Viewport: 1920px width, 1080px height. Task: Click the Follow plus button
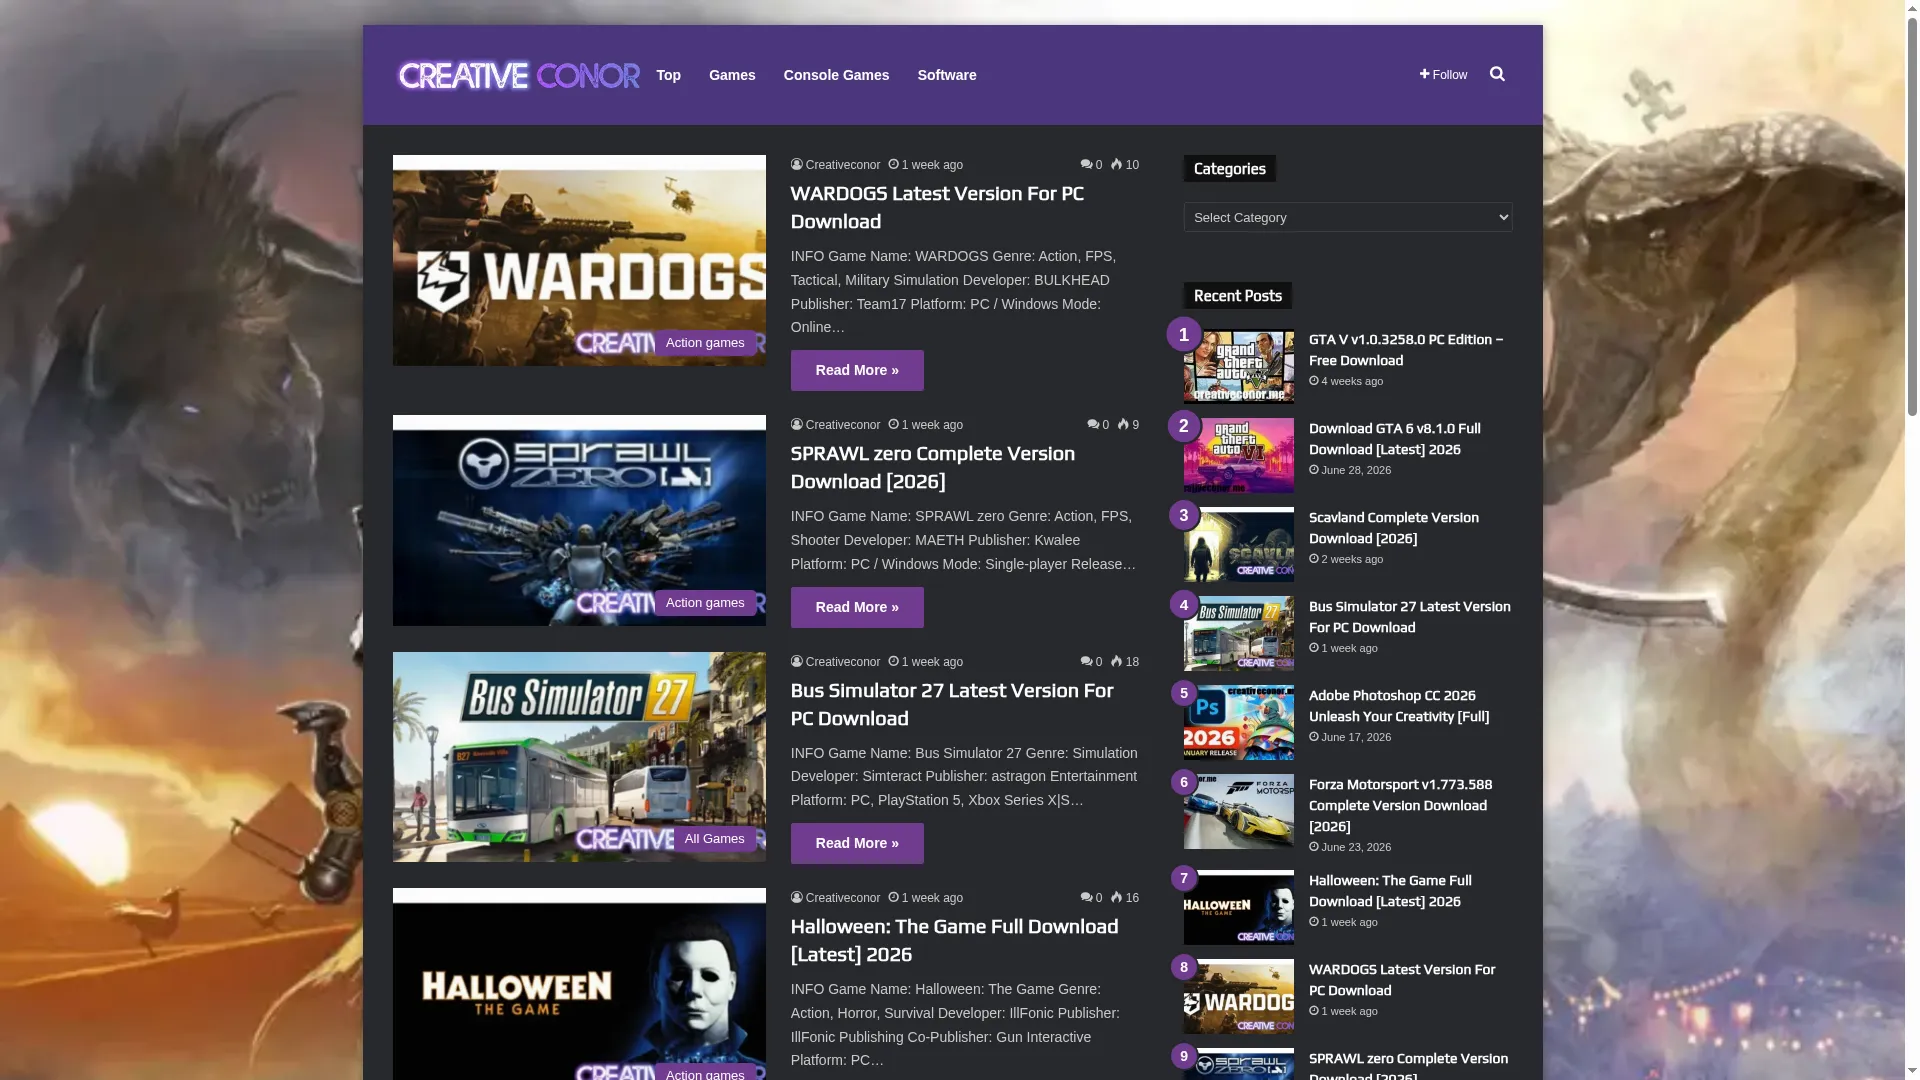pos(1443,75)
